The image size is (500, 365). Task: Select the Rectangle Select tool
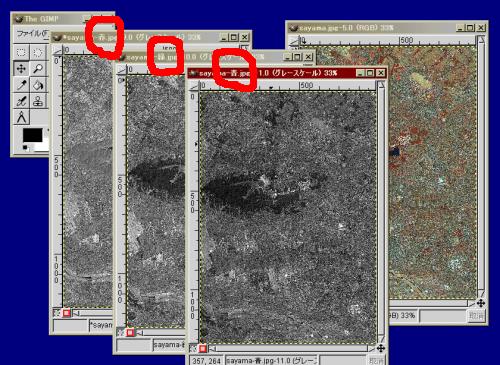pos(21,52)
